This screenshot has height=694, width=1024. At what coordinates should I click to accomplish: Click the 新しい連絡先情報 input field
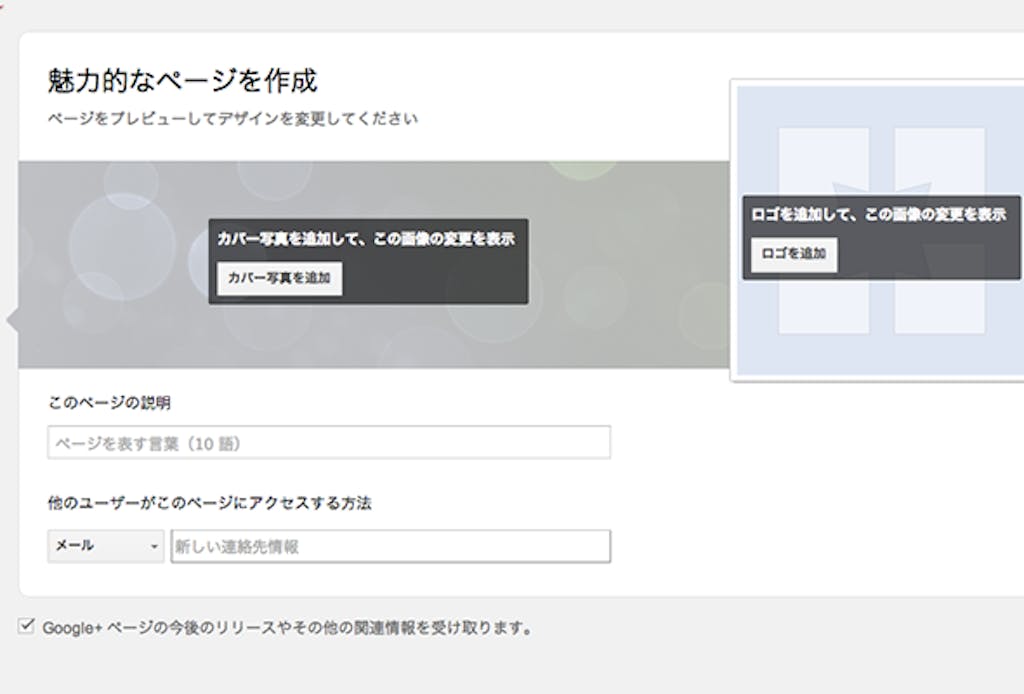[x=390, y=547]
